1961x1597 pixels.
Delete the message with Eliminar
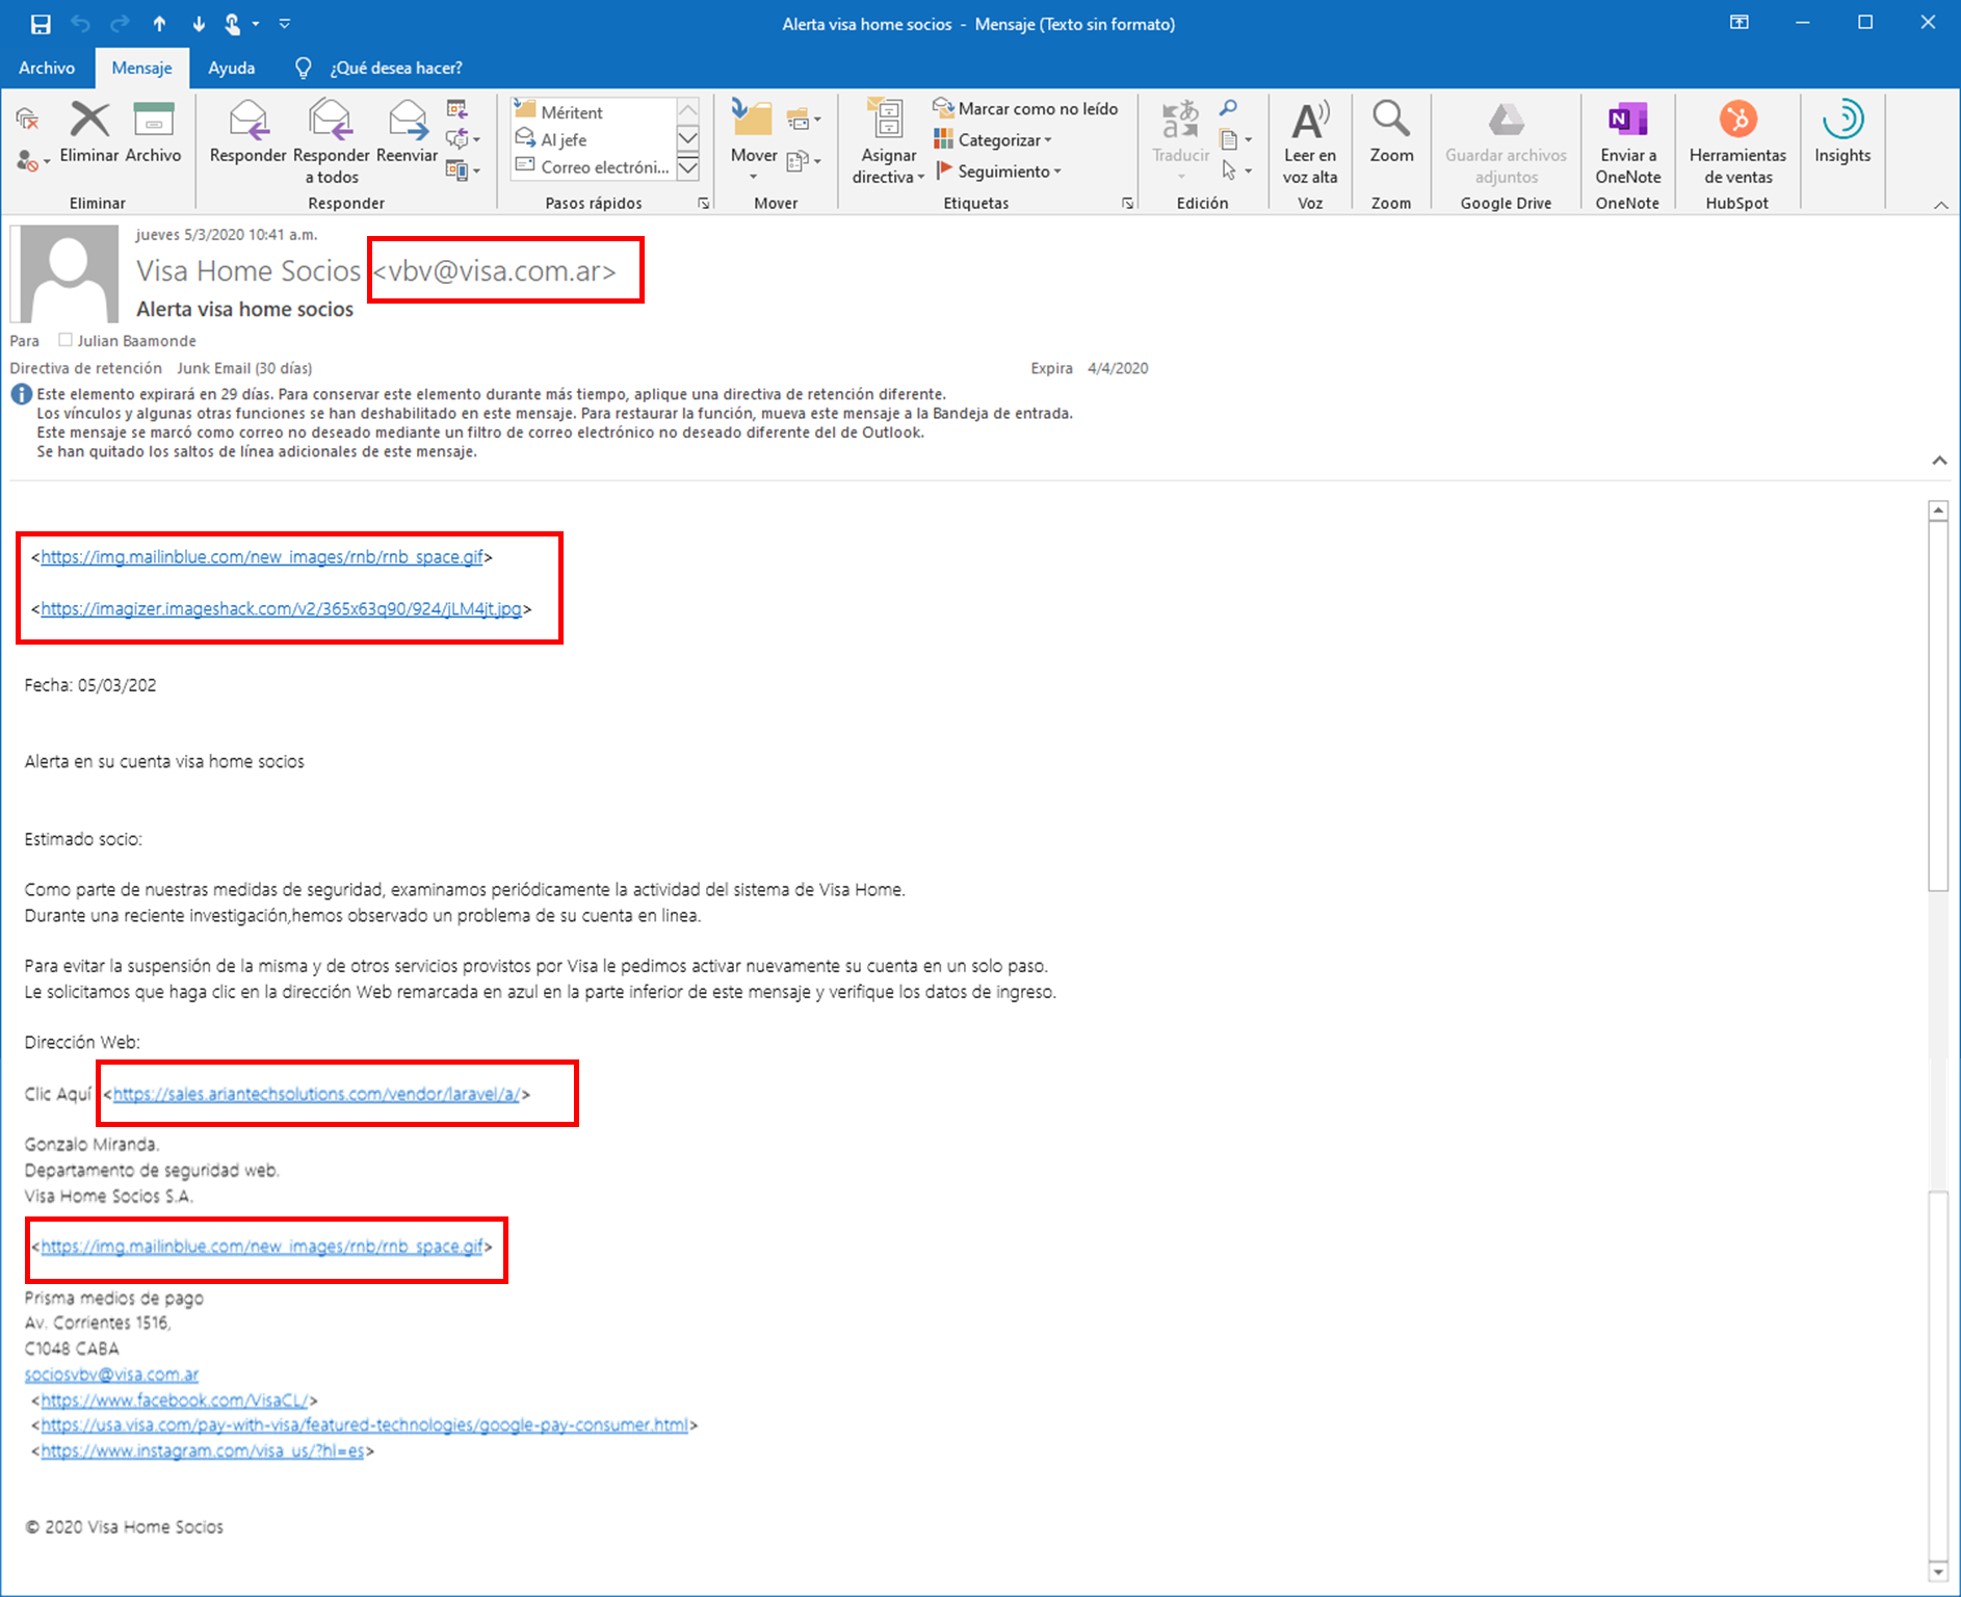point(89,133)
